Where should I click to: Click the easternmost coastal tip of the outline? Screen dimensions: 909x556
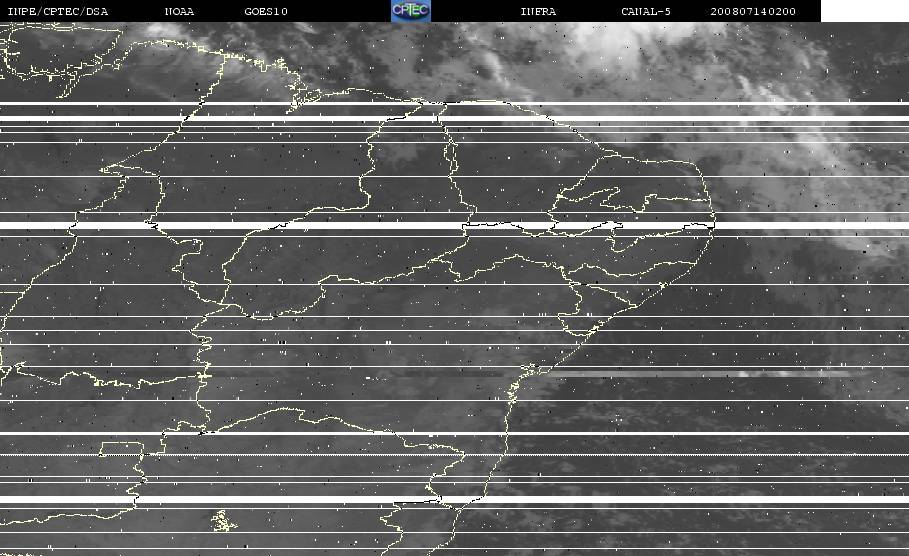tap(714, 223)
